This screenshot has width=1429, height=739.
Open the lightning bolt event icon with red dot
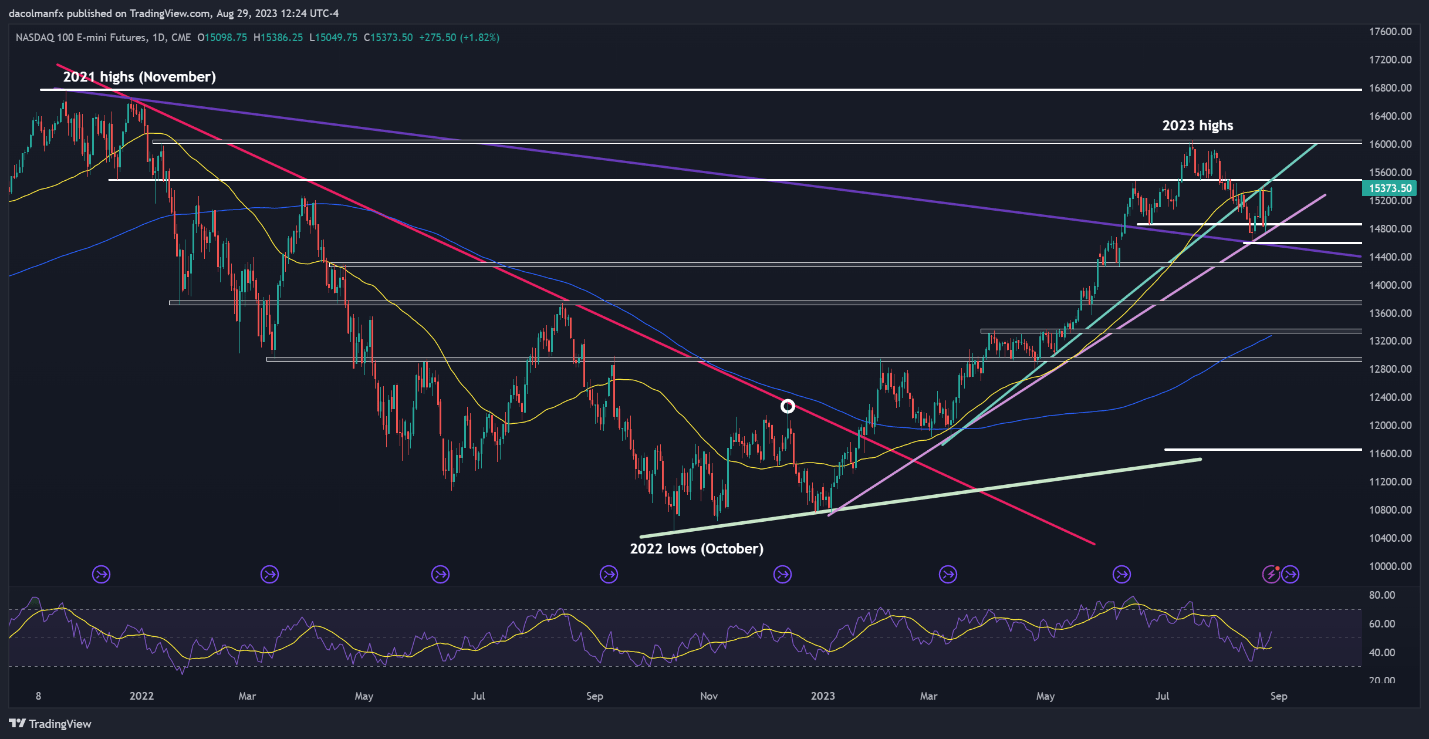pos(1272,574)
